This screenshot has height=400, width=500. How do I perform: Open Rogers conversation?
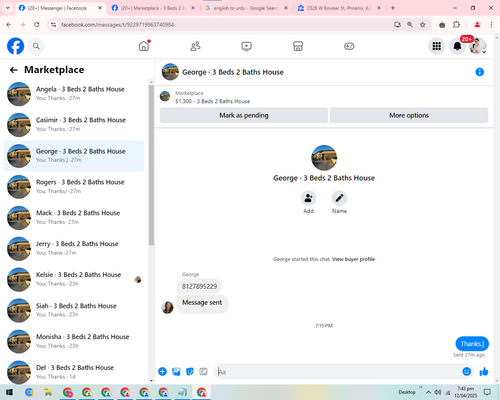(x=74, y=187)
